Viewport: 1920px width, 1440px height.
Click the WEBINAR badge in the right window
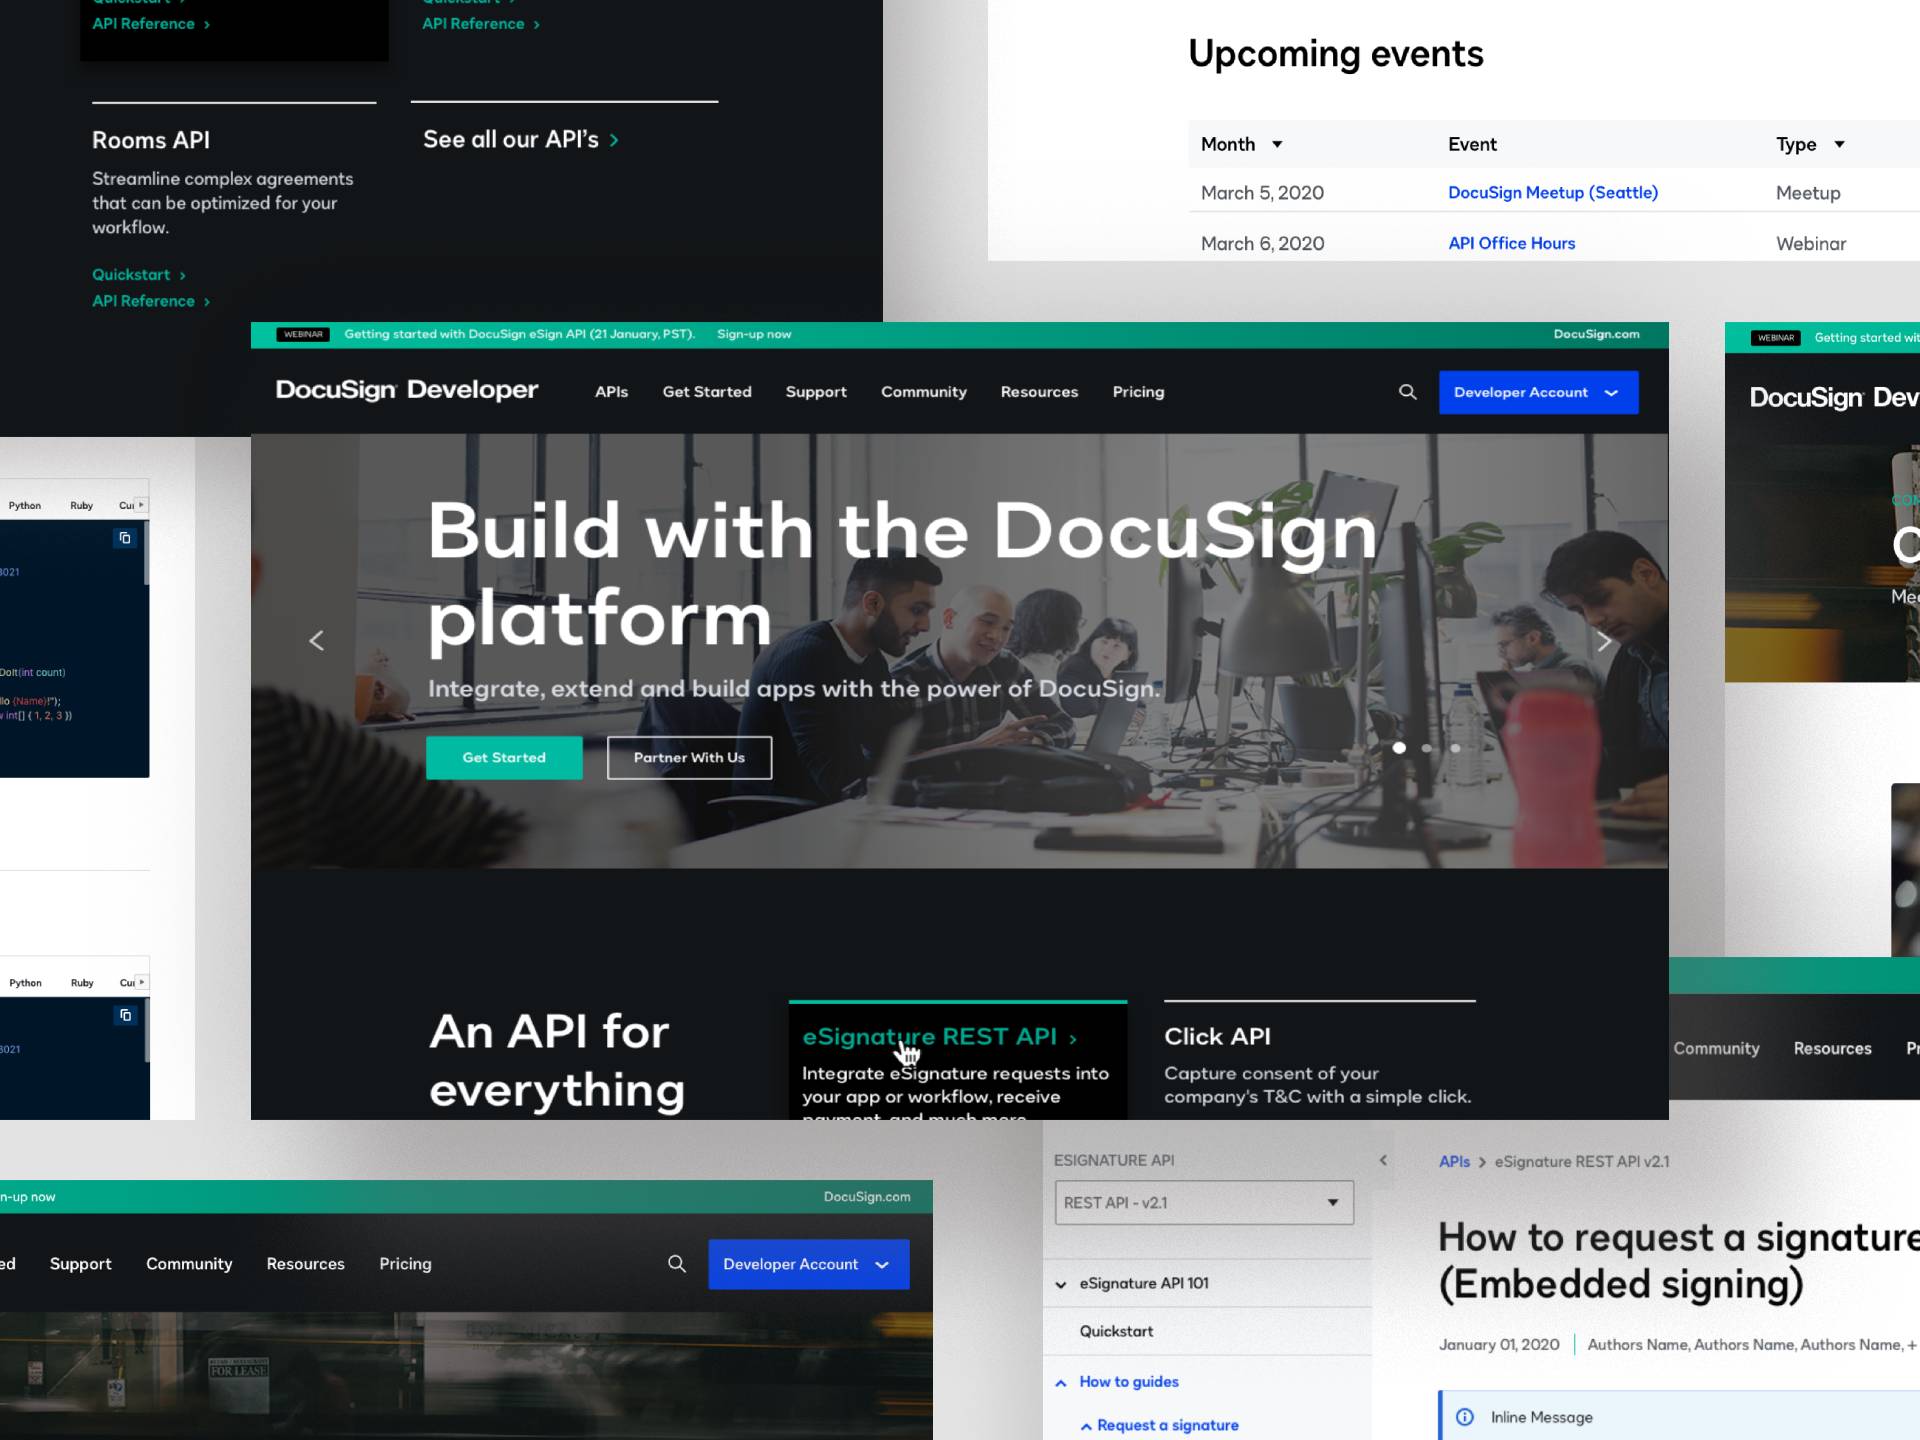[x=1776, y=338]
